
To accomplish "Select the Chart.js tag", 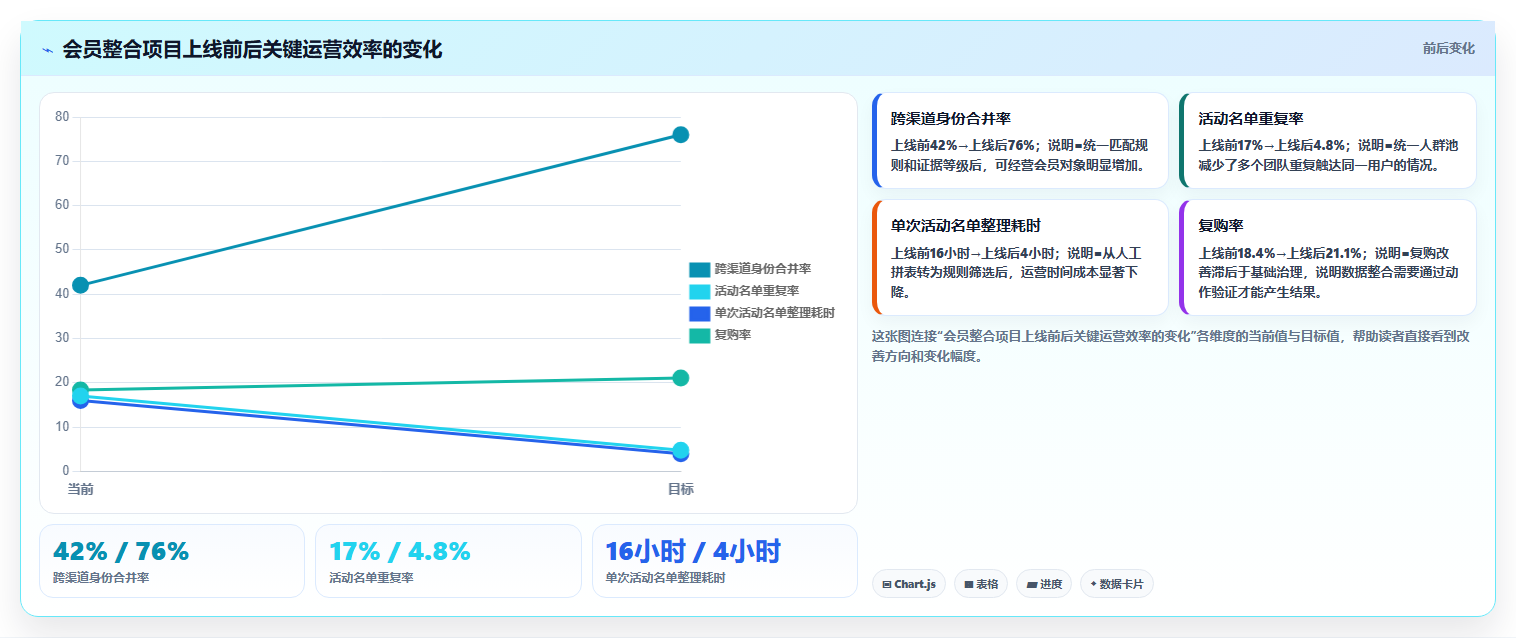I will pyautogui.click(x=909, y=584).
